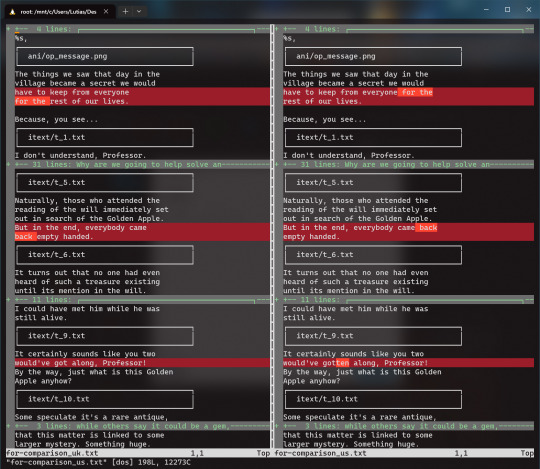Click itext/t_5.txt box in right pane
Viewport: 540px width, 469px height.
[373, 183]
